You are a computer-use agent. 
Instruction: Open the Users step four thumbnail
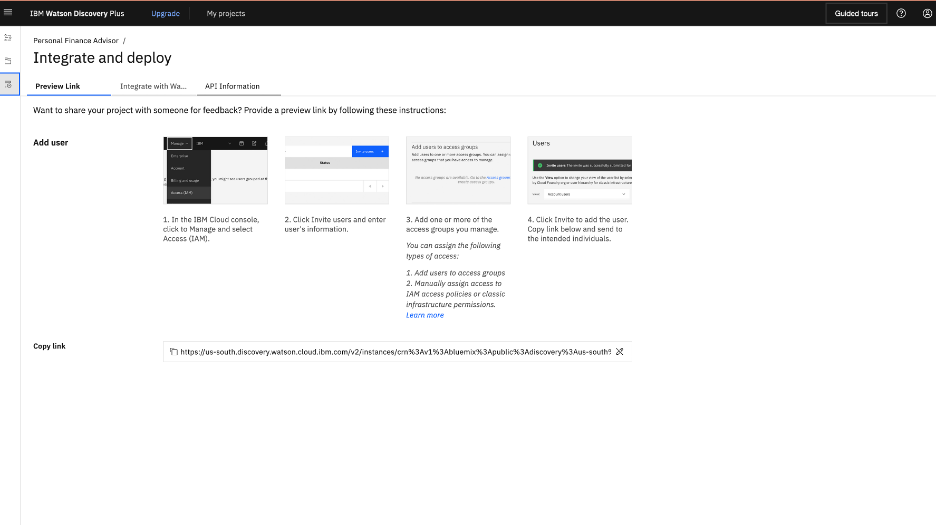click(x=580, y=170)
